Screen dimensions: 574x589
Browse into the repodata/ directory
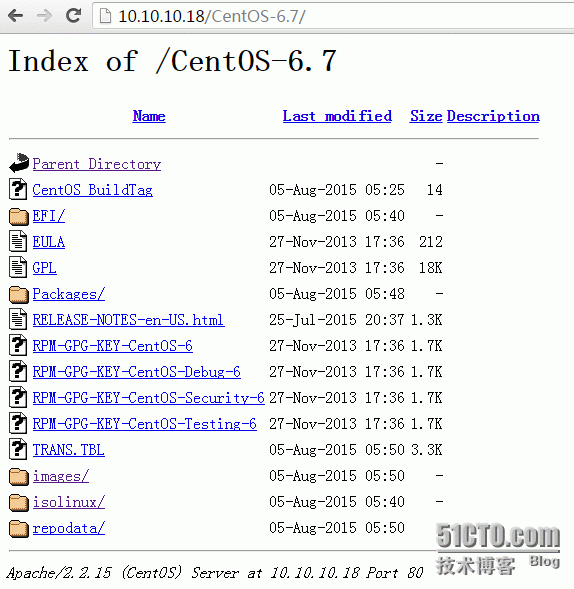69,528
